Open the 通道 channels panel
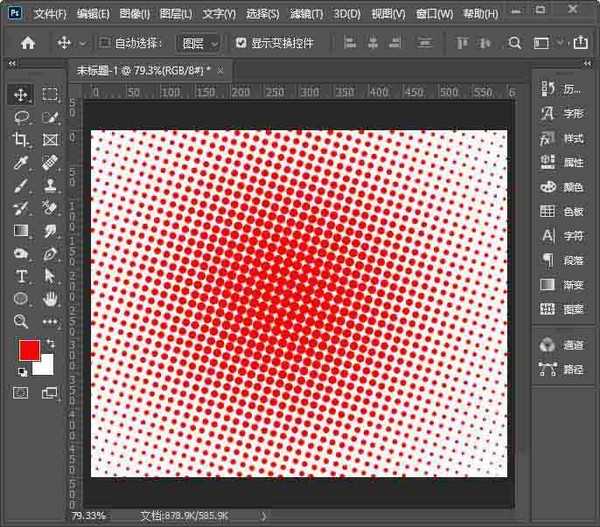Viewport: 600px width, 527px height. (x=562, y=345)
